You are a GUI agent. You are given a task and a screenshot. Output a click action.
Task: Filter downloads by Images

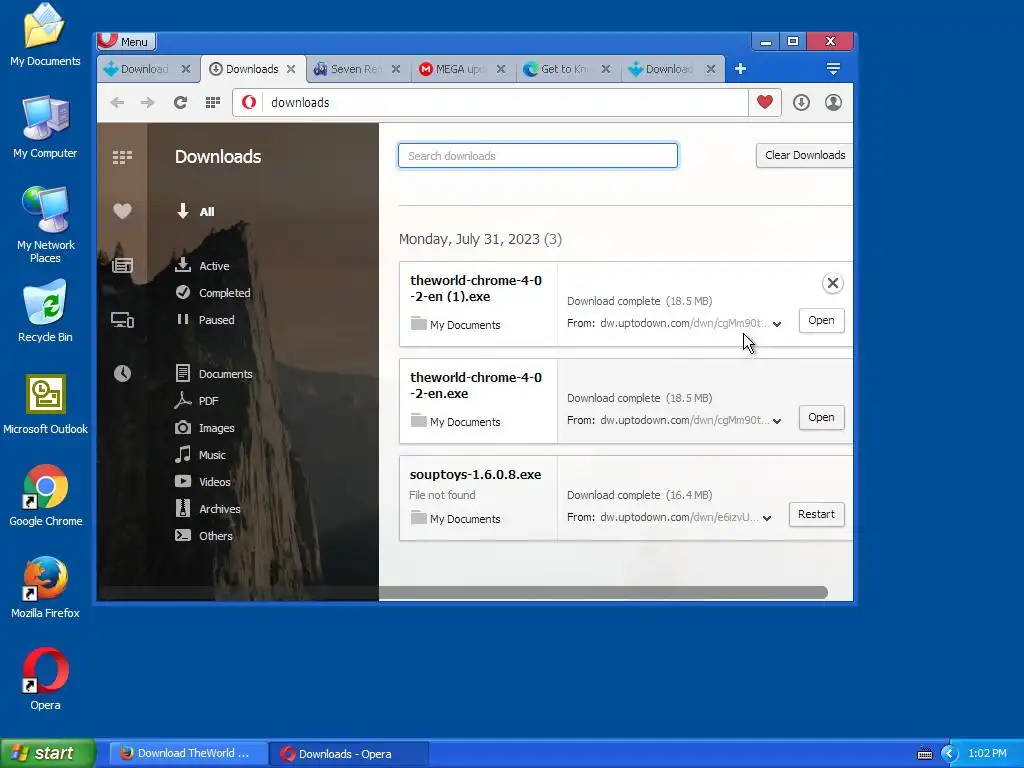(204, 428)
